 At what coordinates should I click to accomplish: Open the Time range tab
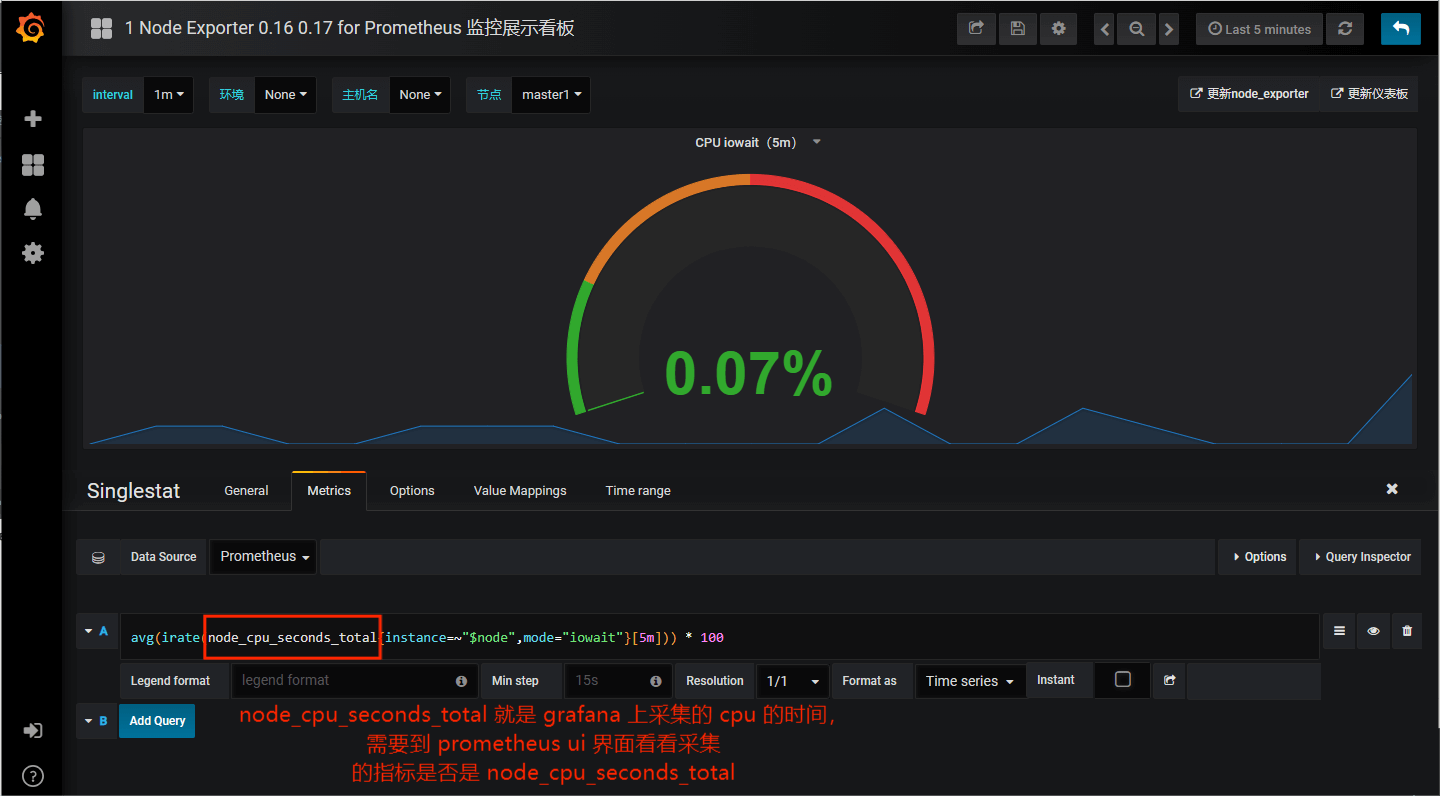click(x=638, y=490)
